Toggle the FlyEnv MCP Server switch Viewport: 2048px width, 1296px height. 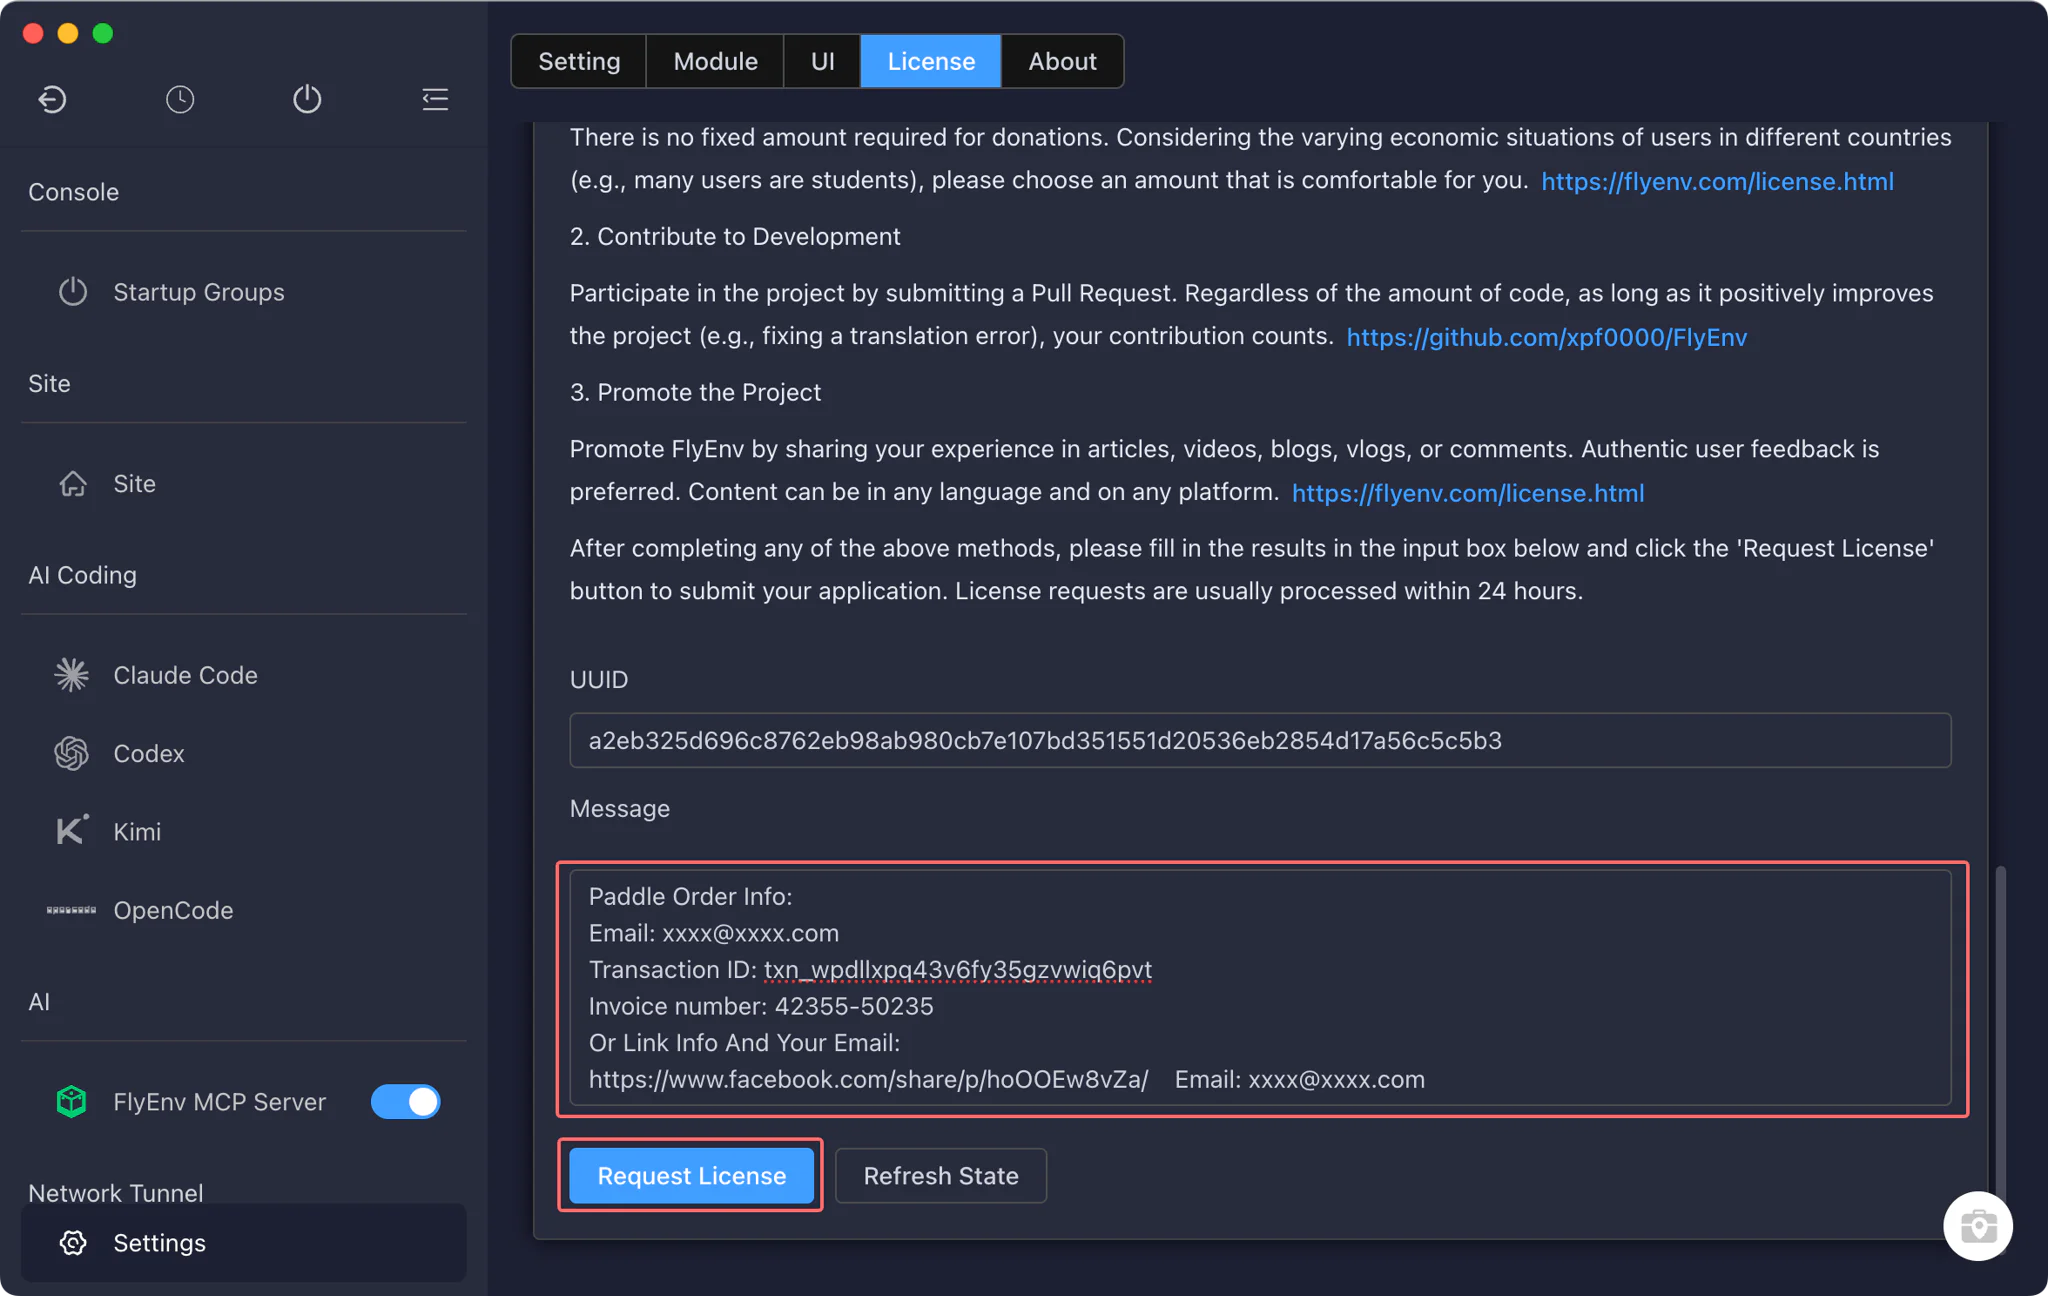(405, 1102)
